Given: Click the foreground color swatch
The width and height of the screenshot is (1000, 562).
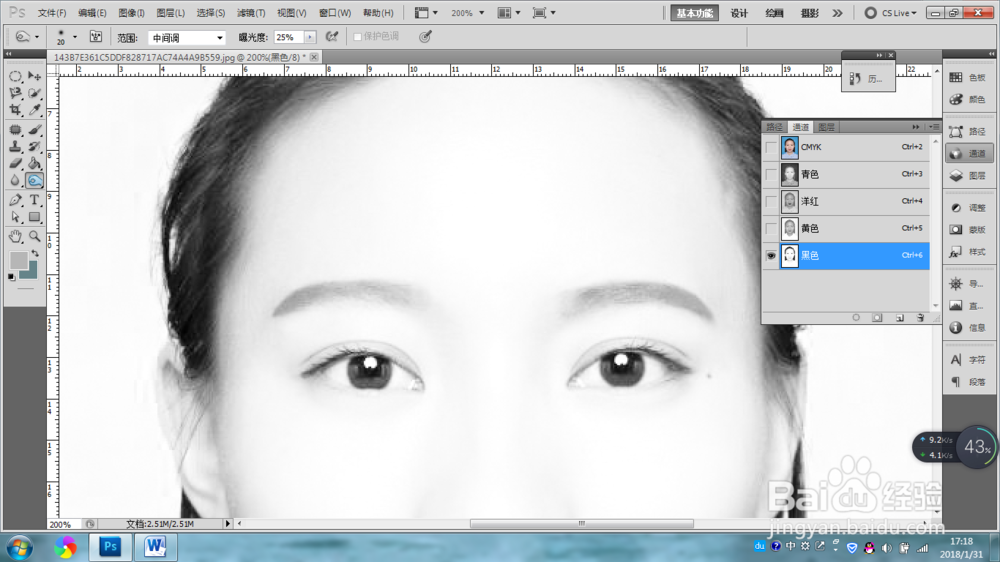Looking at the screenshot, I should (18, 260).
